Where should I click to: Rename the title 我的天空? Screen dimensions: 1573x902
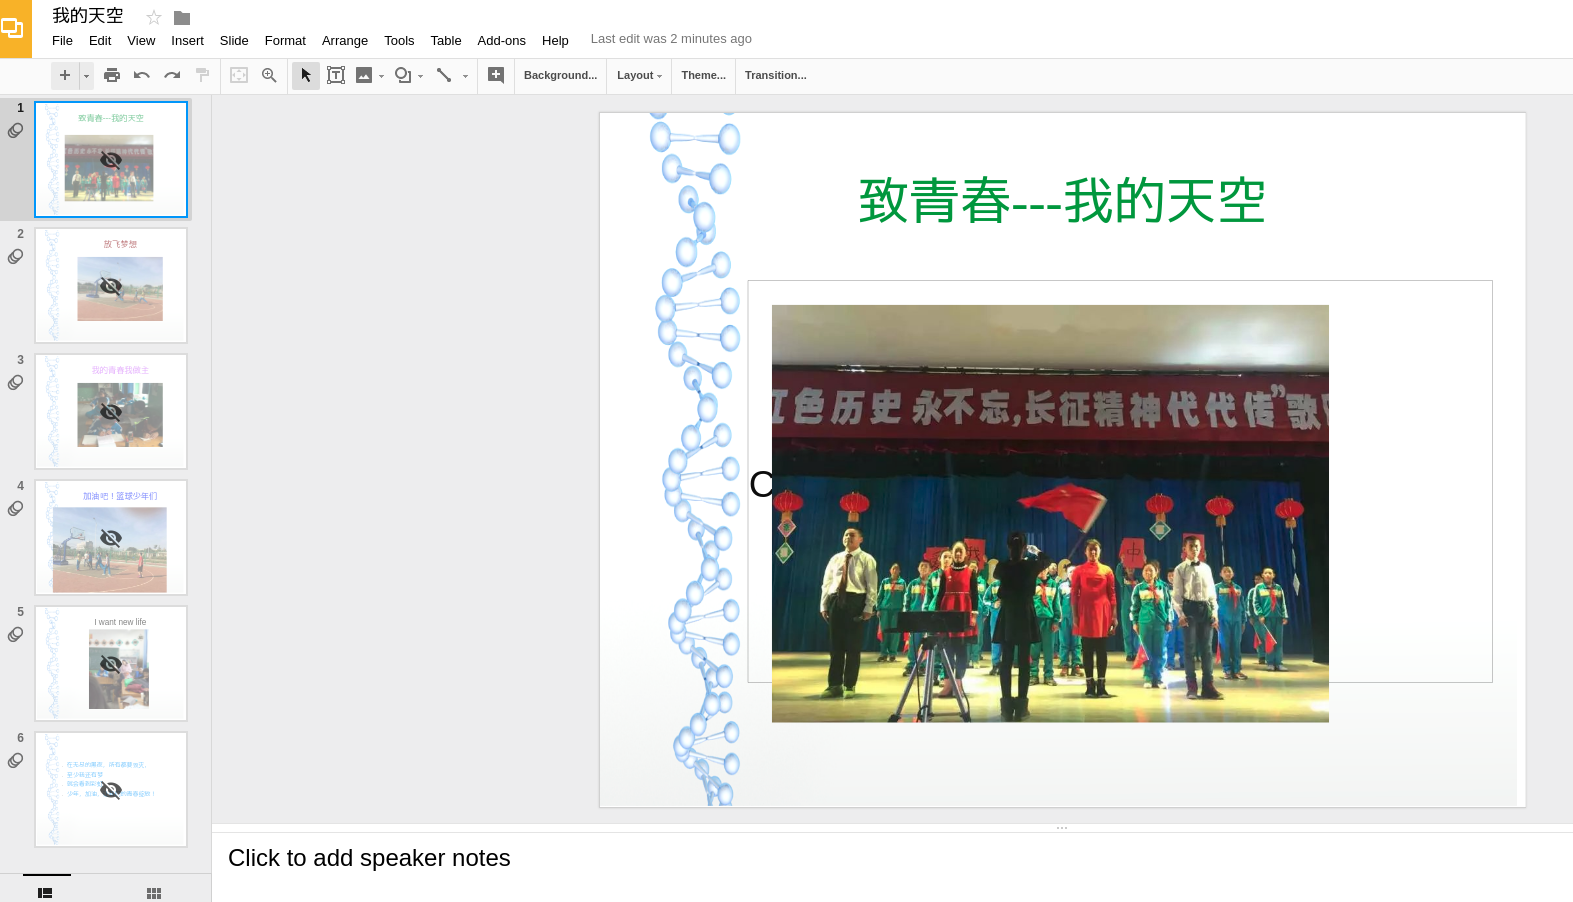click(x=88, y=16)
